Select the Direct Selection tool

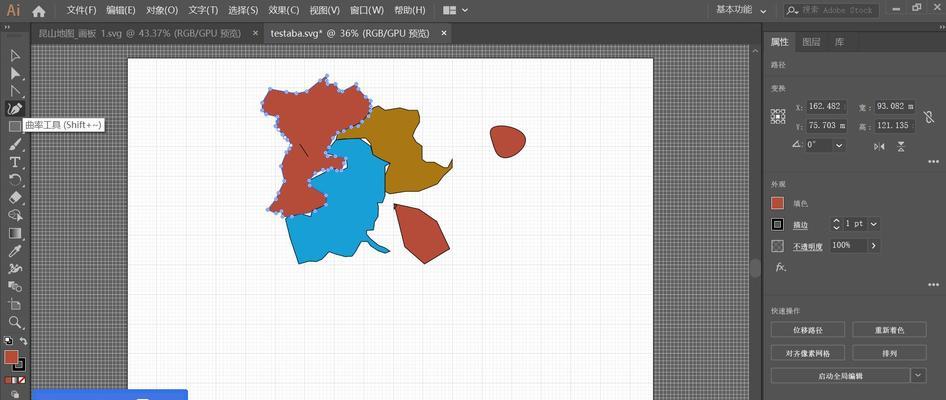(15, 74)
